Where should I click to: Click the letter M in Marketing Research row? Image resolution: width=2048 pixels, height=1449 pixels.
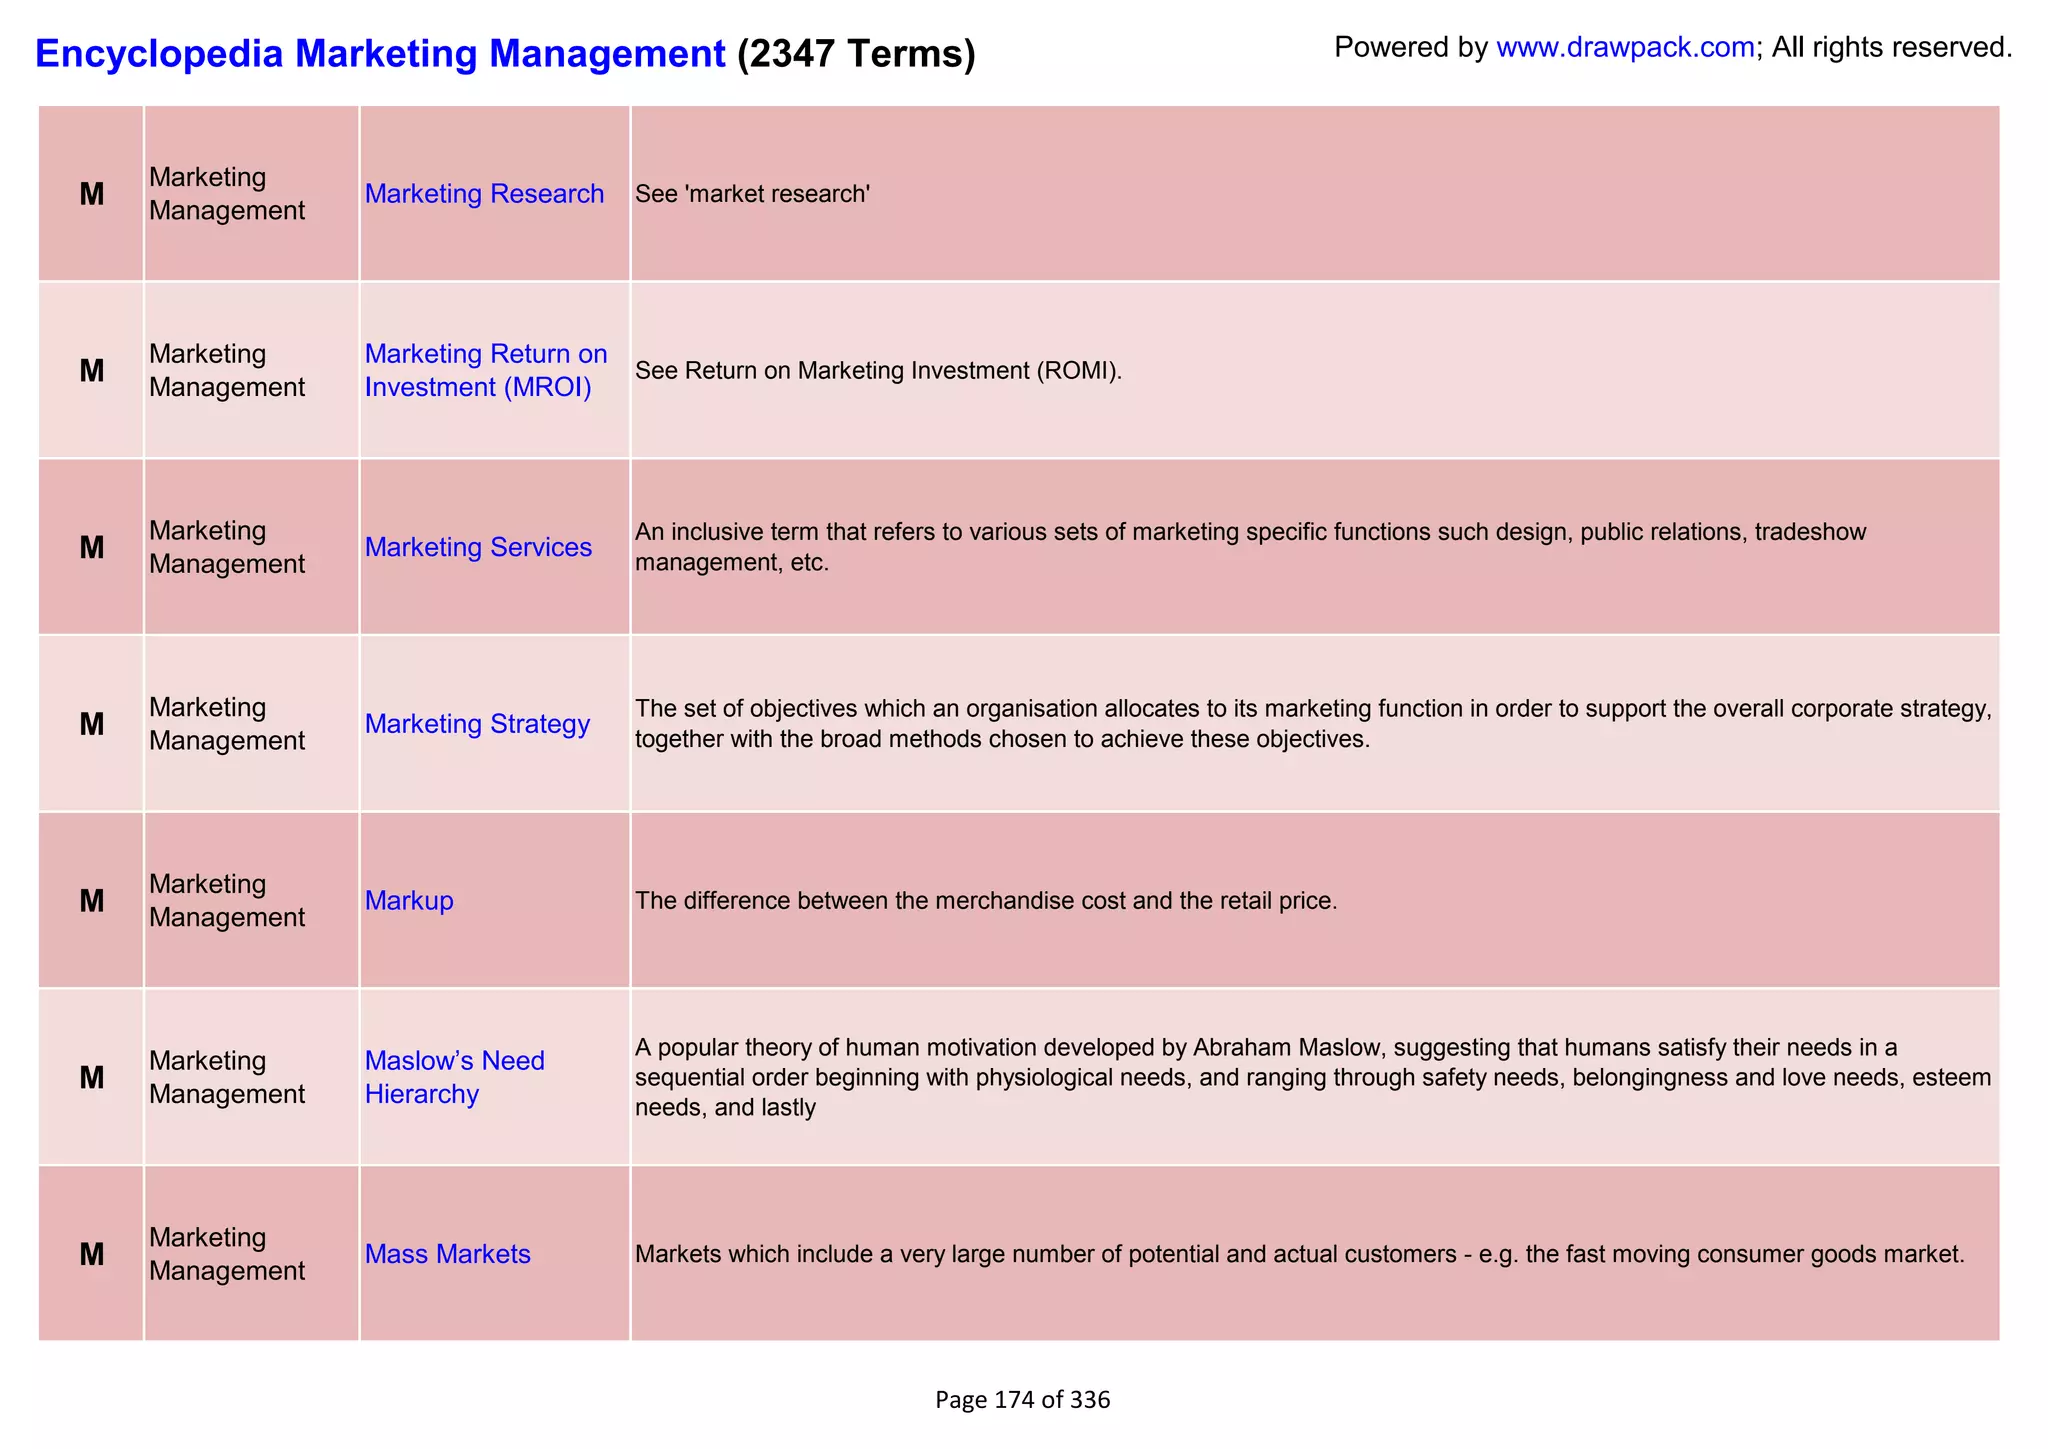tap(92, 194)
